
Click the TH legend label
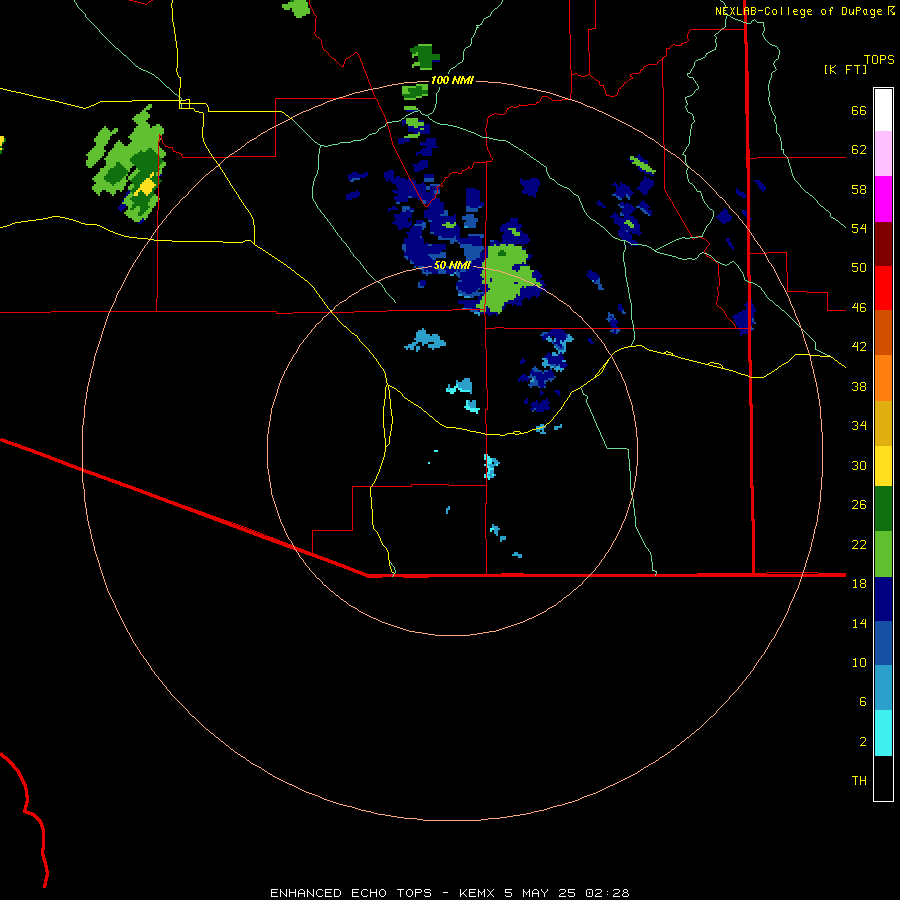tap(859, 781)
